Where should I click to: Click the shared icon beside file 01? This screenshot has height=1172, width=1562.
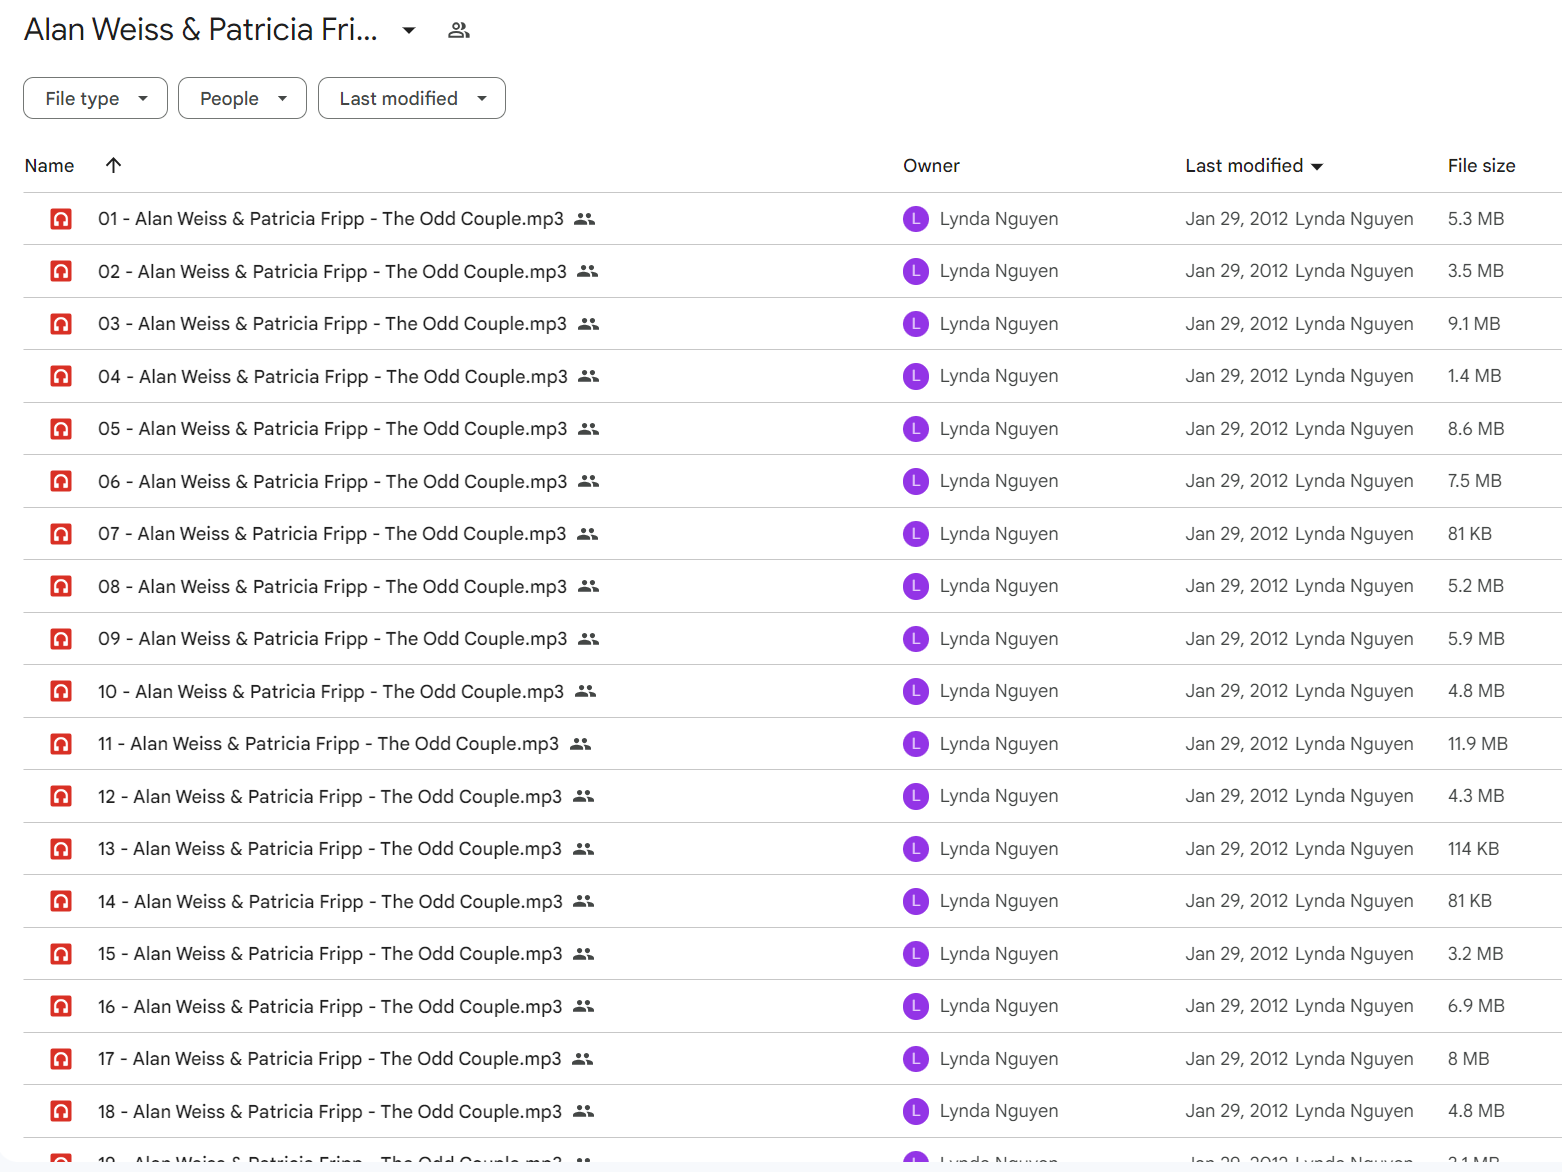tap(585, 219)
